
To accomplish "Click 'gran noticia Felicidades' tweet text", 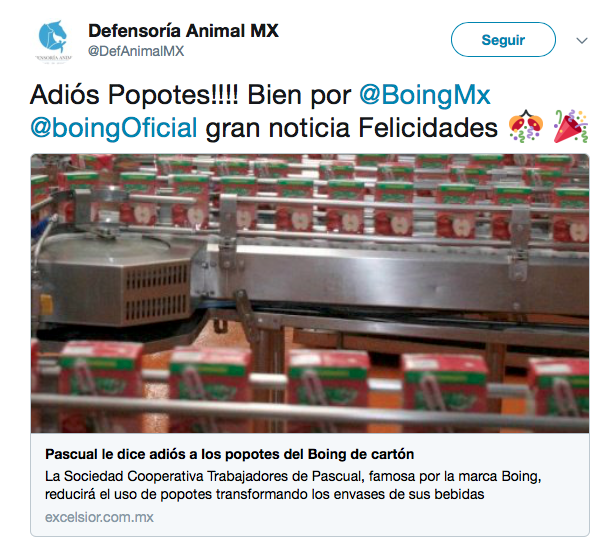I will [351, 128].
